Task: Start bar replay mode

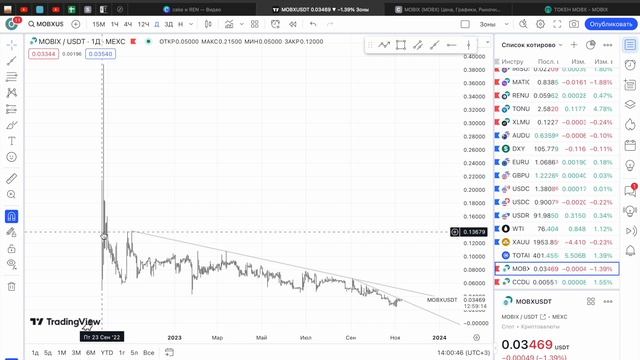Action: tap(293, 24)
